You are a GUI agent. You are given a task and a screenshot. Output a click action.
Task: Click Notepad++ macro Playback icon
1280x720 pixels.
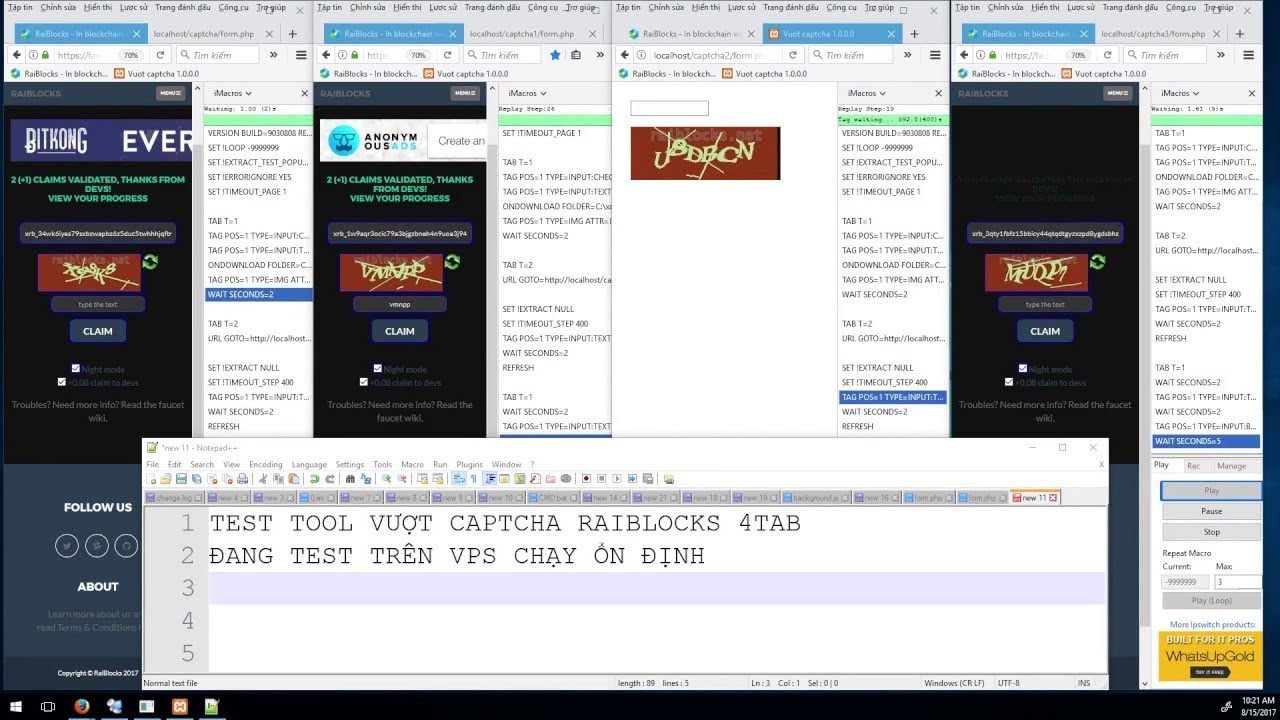pyautogui.click(x=617, y=479)
